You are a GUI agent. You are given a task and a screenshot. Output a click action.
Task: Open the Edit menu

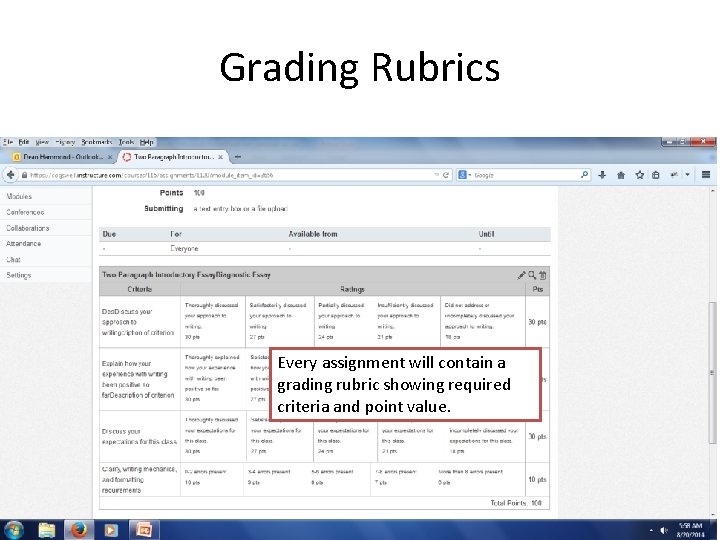click(x=24, y=142)
